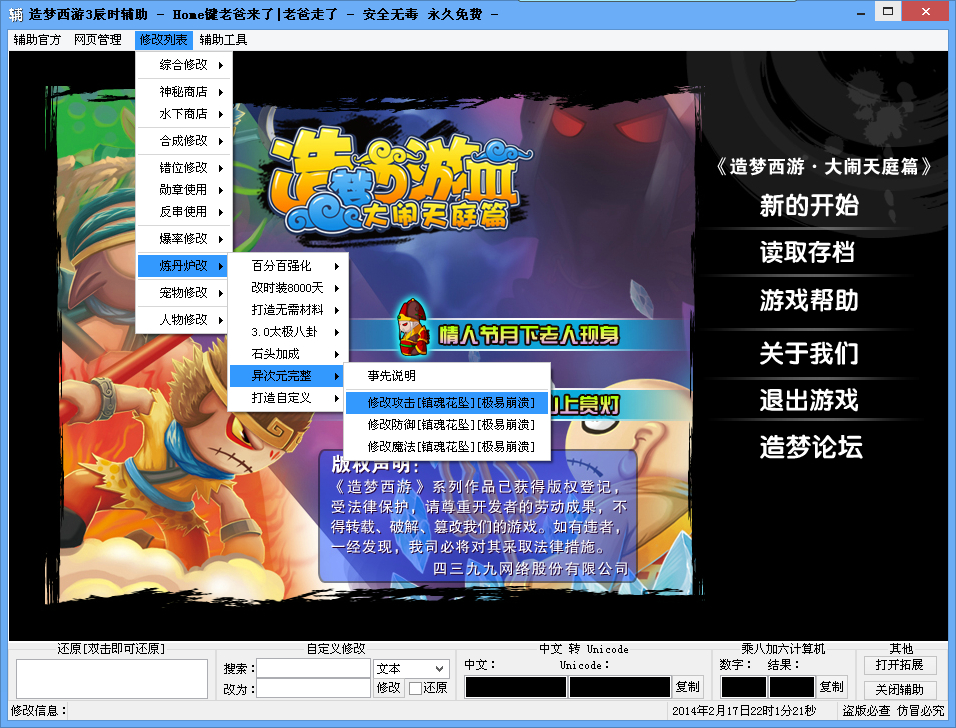Click the 关闭辅助 button
Image resolution: width=956 pixels, height=728 pixels.
pos(900,690)
